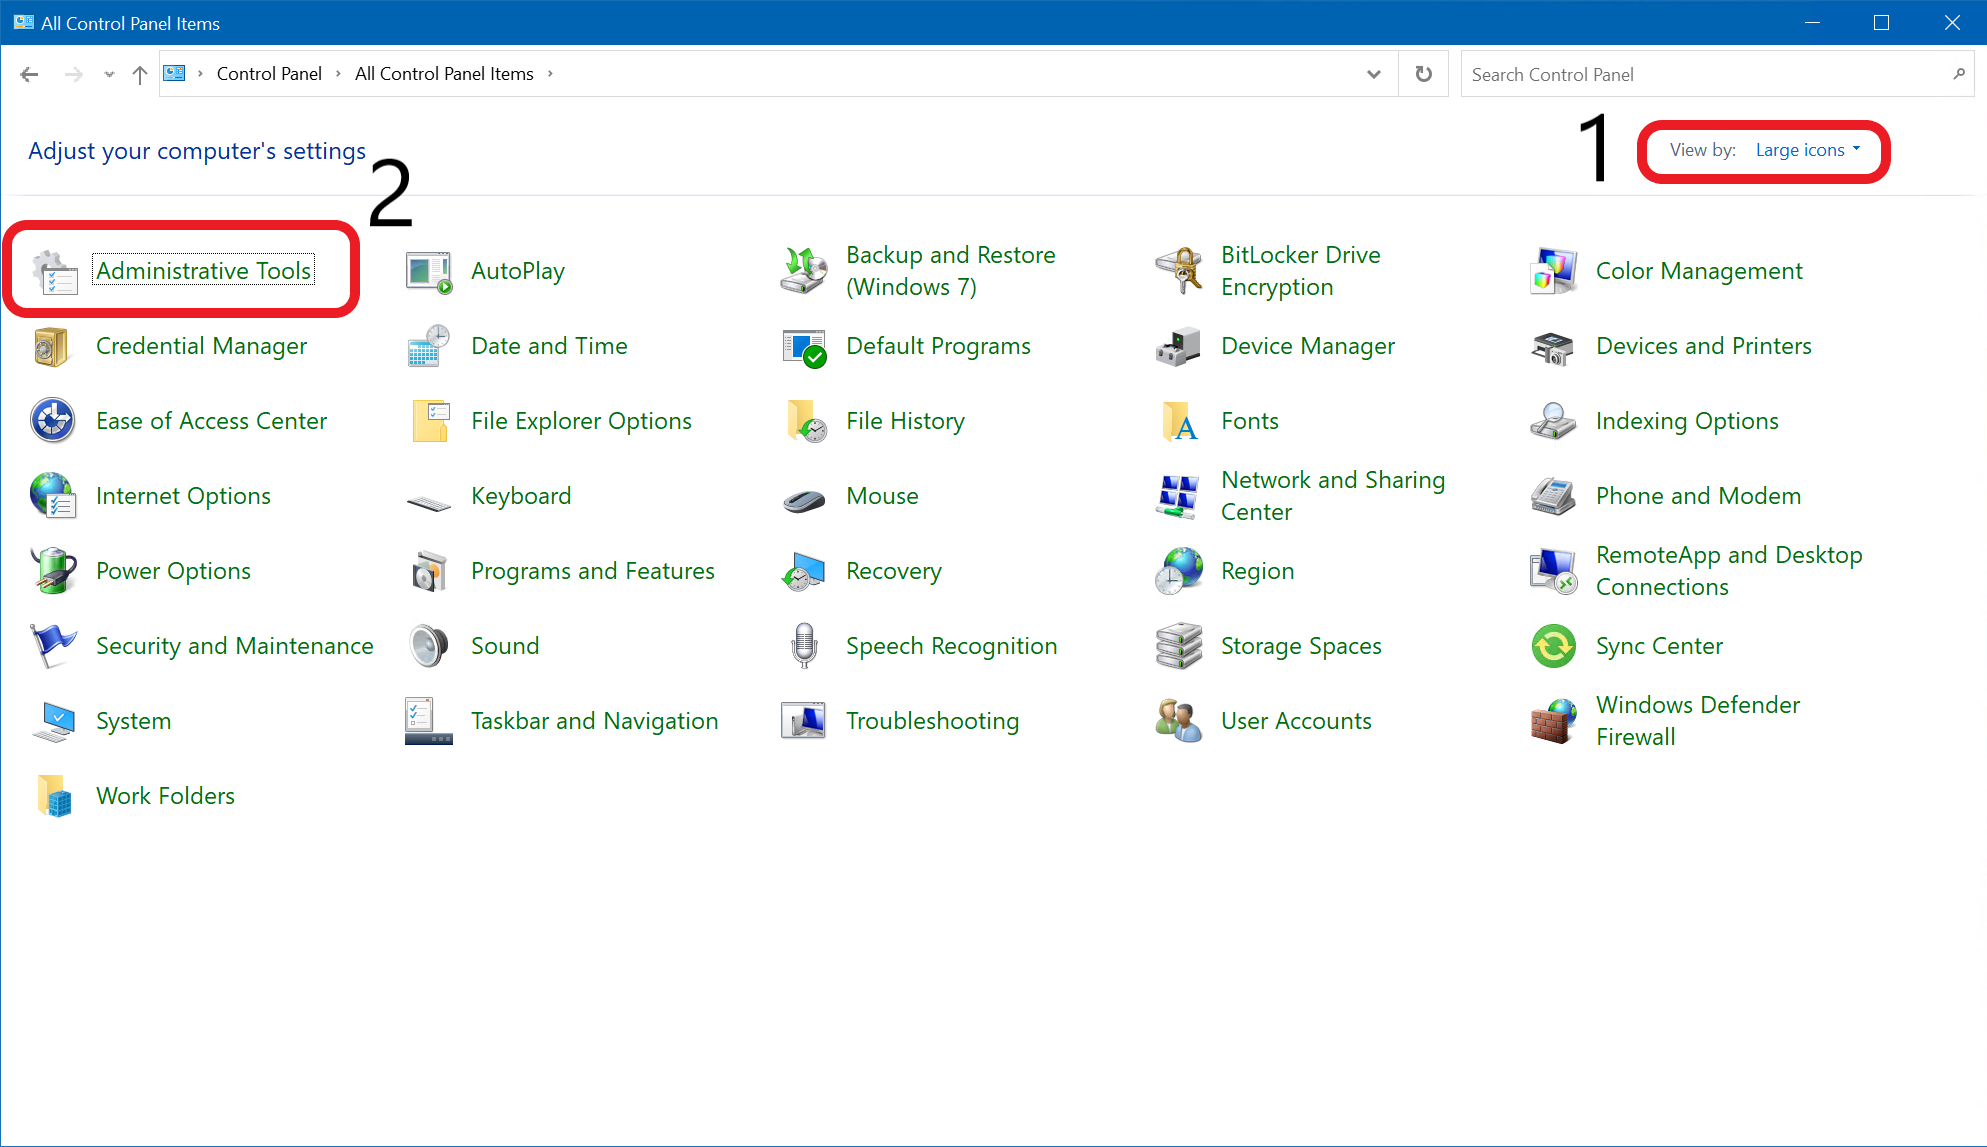Screen dimensions: 1987x1147
Task: Click the Security and Maintenance flag icon
Action: point(54,647)
